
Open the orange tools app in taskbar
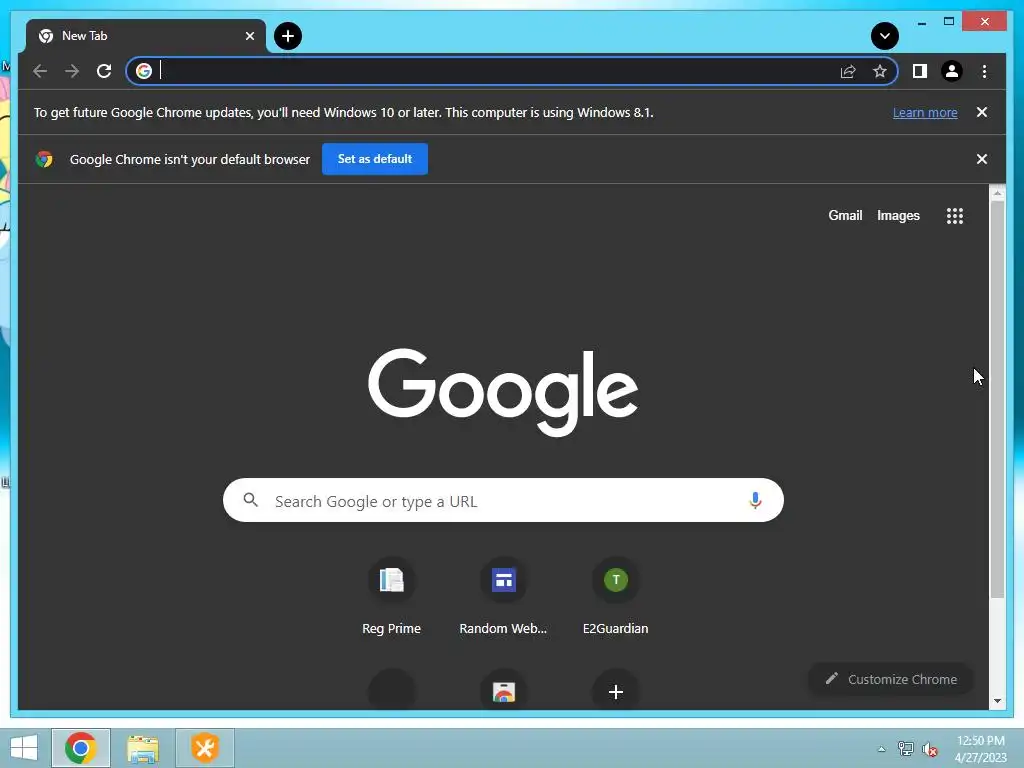click(x=204, y=748)
